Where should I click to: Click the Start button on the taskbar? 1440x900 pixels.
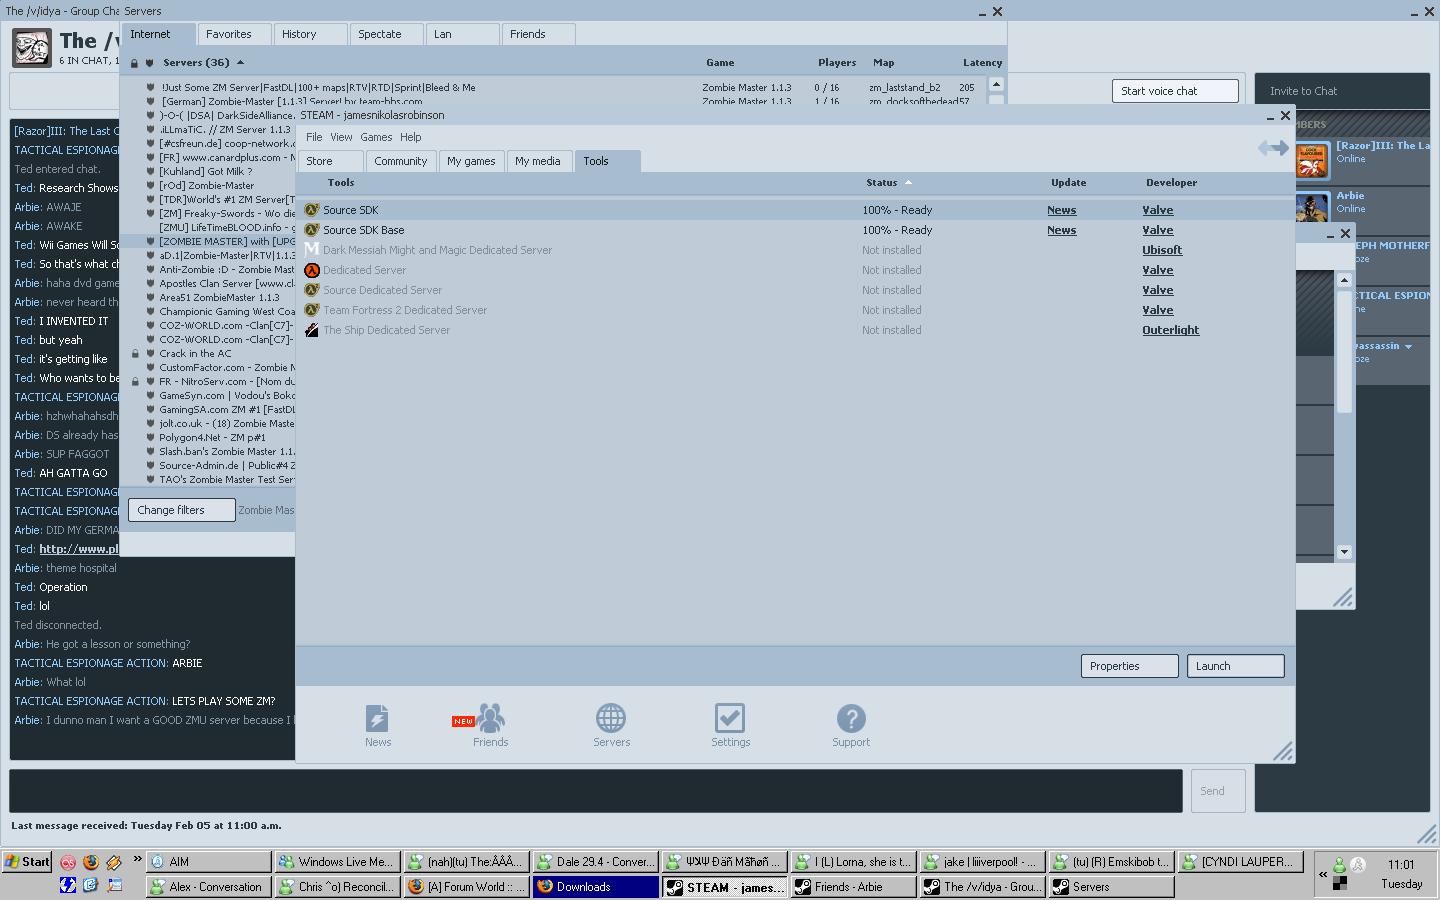point(27,862)
